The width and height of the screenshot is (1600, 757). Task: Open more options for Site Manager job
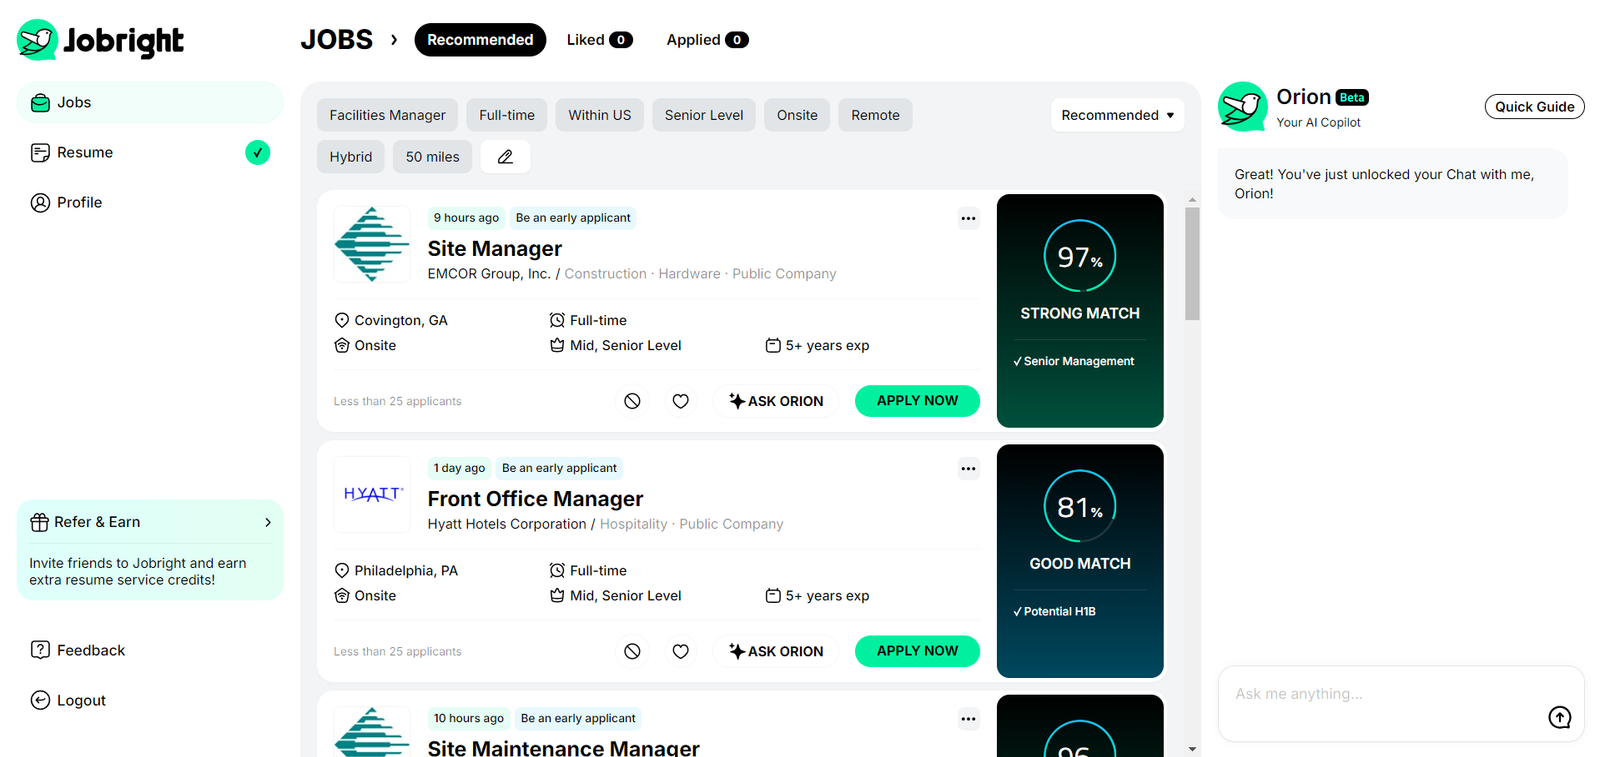[968, 218]
